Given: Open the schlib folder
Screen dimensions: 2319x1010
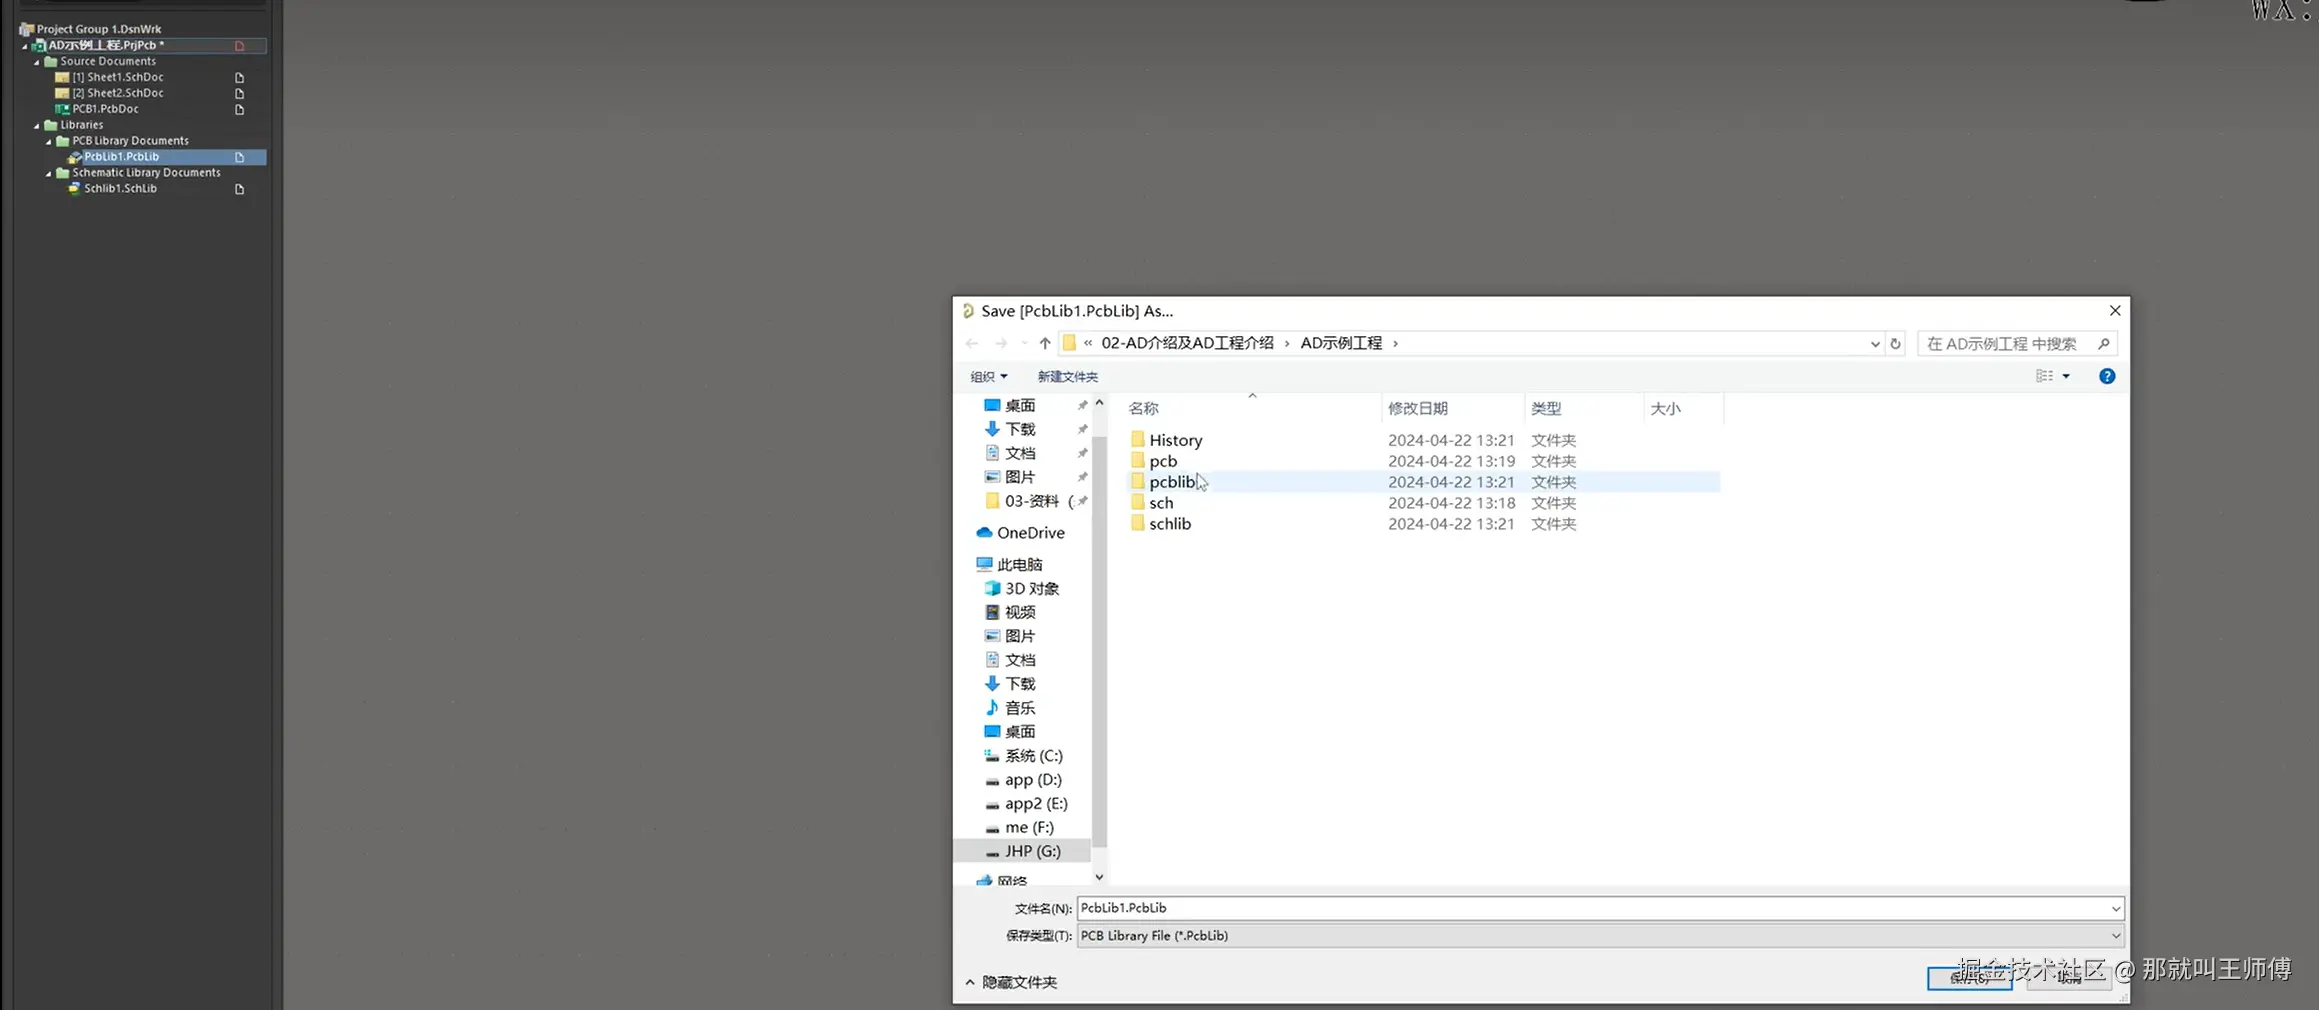Looking at the screenshot, I should [1169, 524].
